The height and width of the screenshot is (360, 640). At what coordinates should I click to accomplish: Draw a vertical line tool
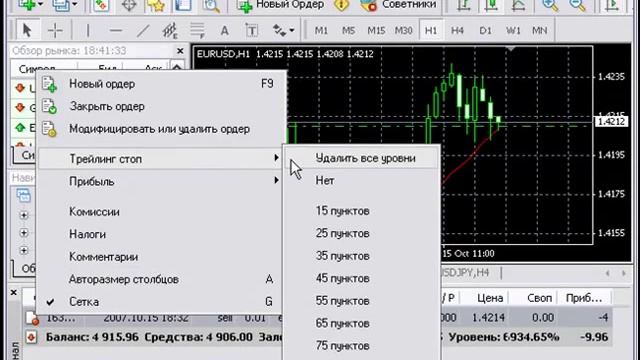coord(87,30)
